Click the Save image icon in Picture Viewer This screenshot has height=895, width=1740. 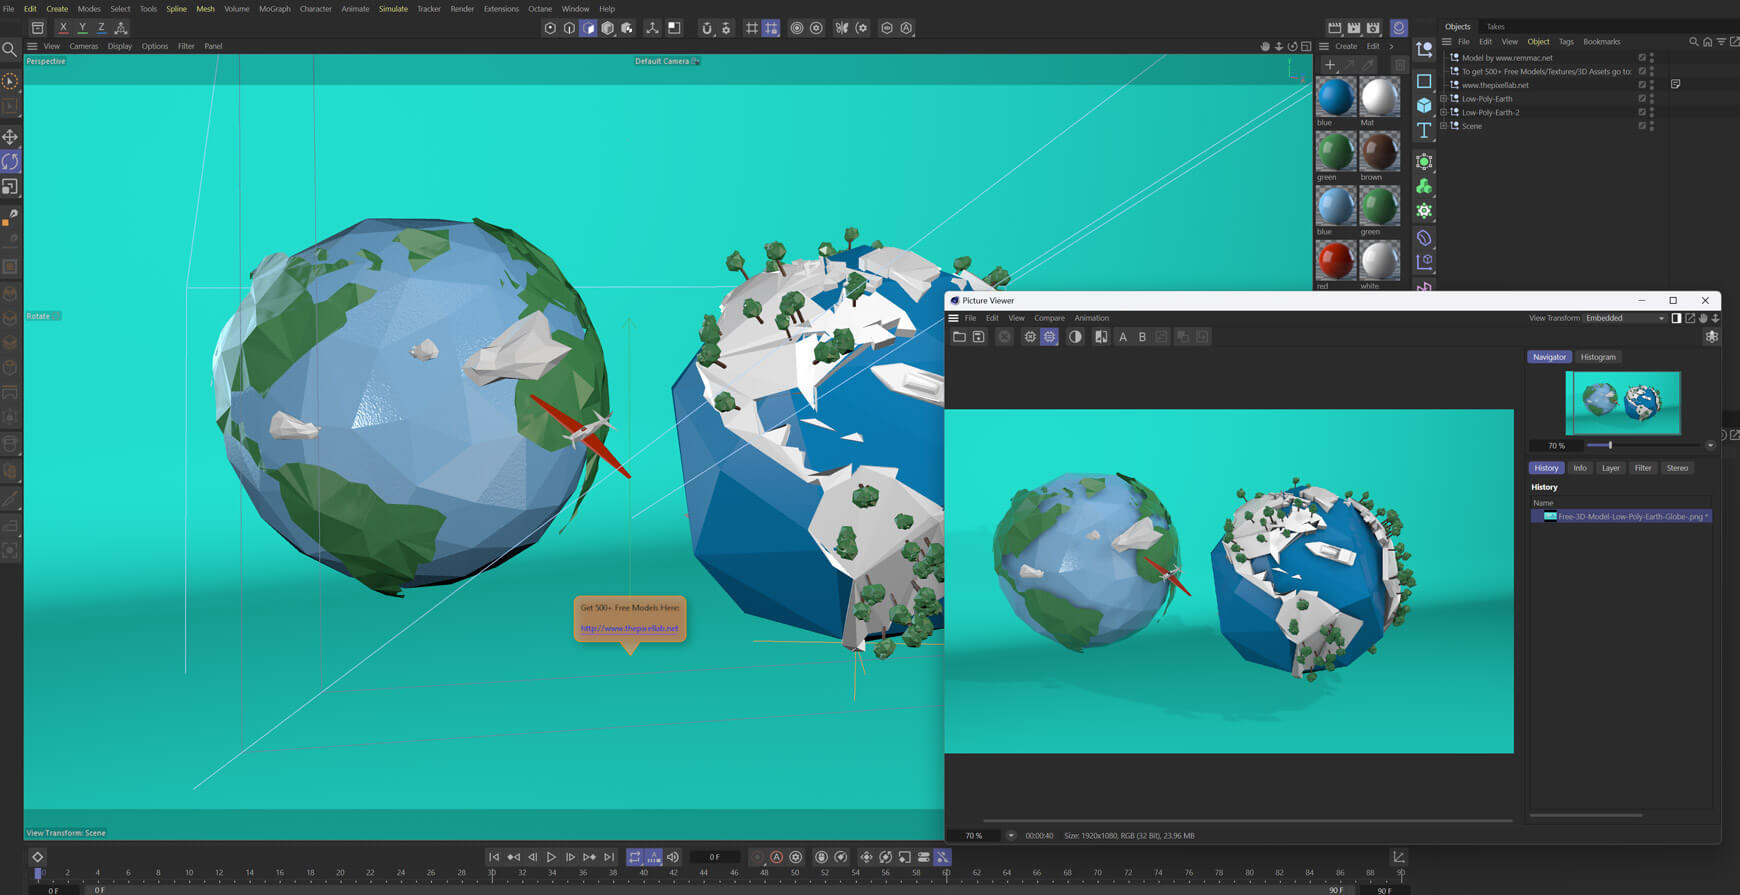point(978,337)
